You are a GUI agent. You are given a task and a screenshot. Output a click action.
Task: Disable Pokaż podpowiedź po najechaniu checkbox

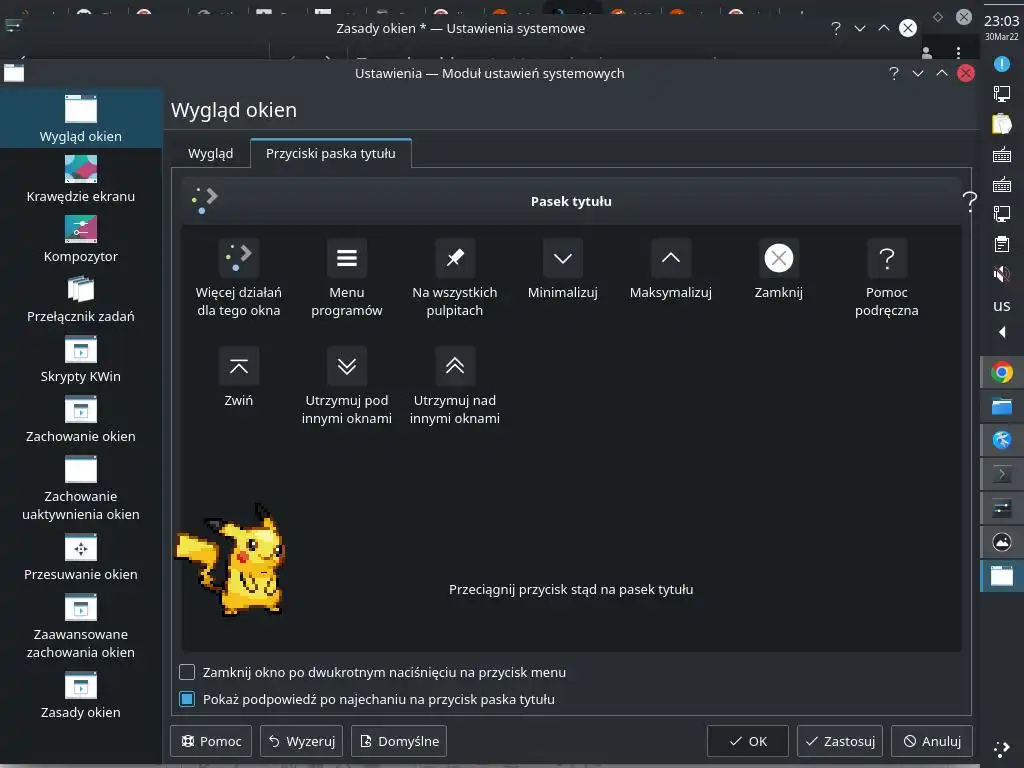(x=187, y=699)
